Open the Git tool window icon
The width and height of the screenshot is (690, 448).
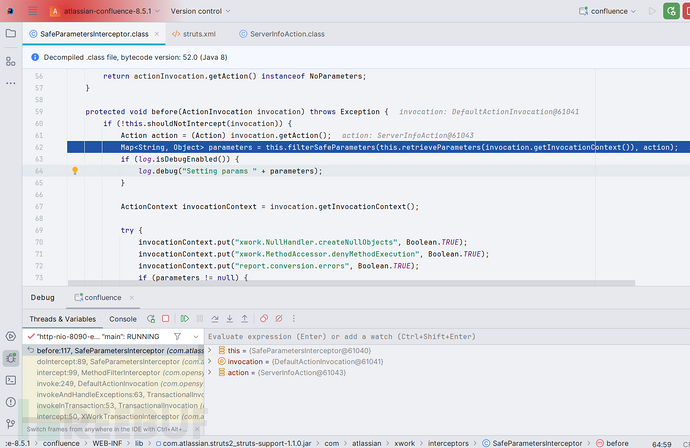click(x=11, y=423)
